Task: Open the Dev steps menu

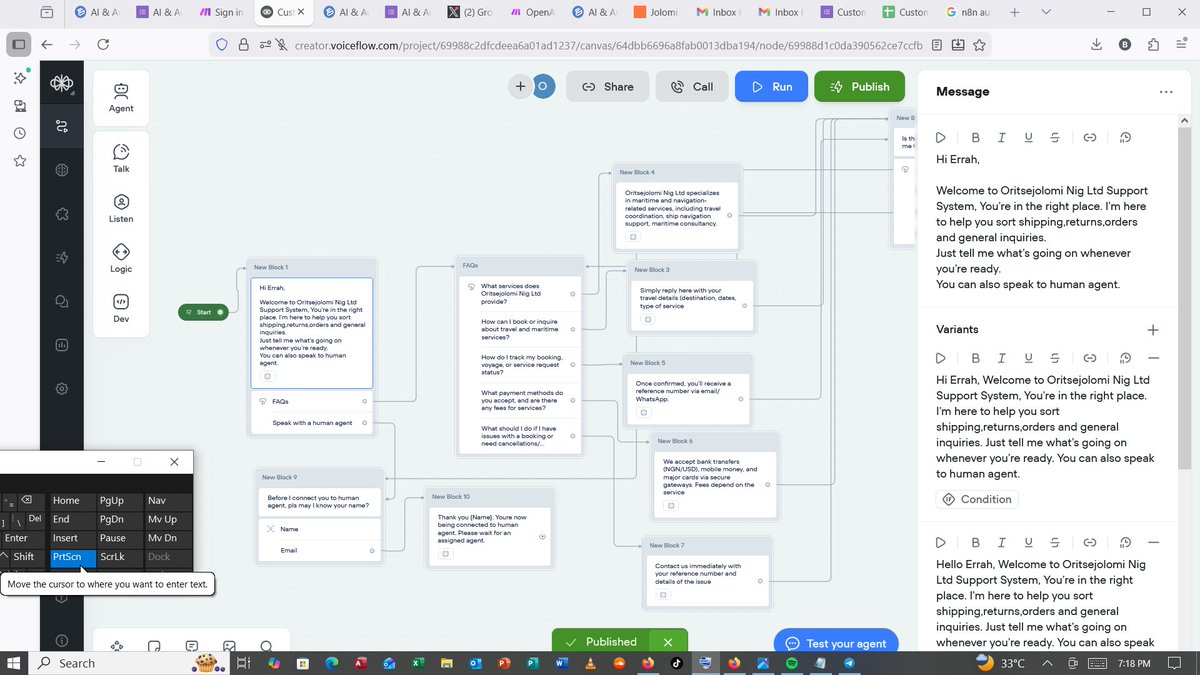Action: [x=121, y=308]
